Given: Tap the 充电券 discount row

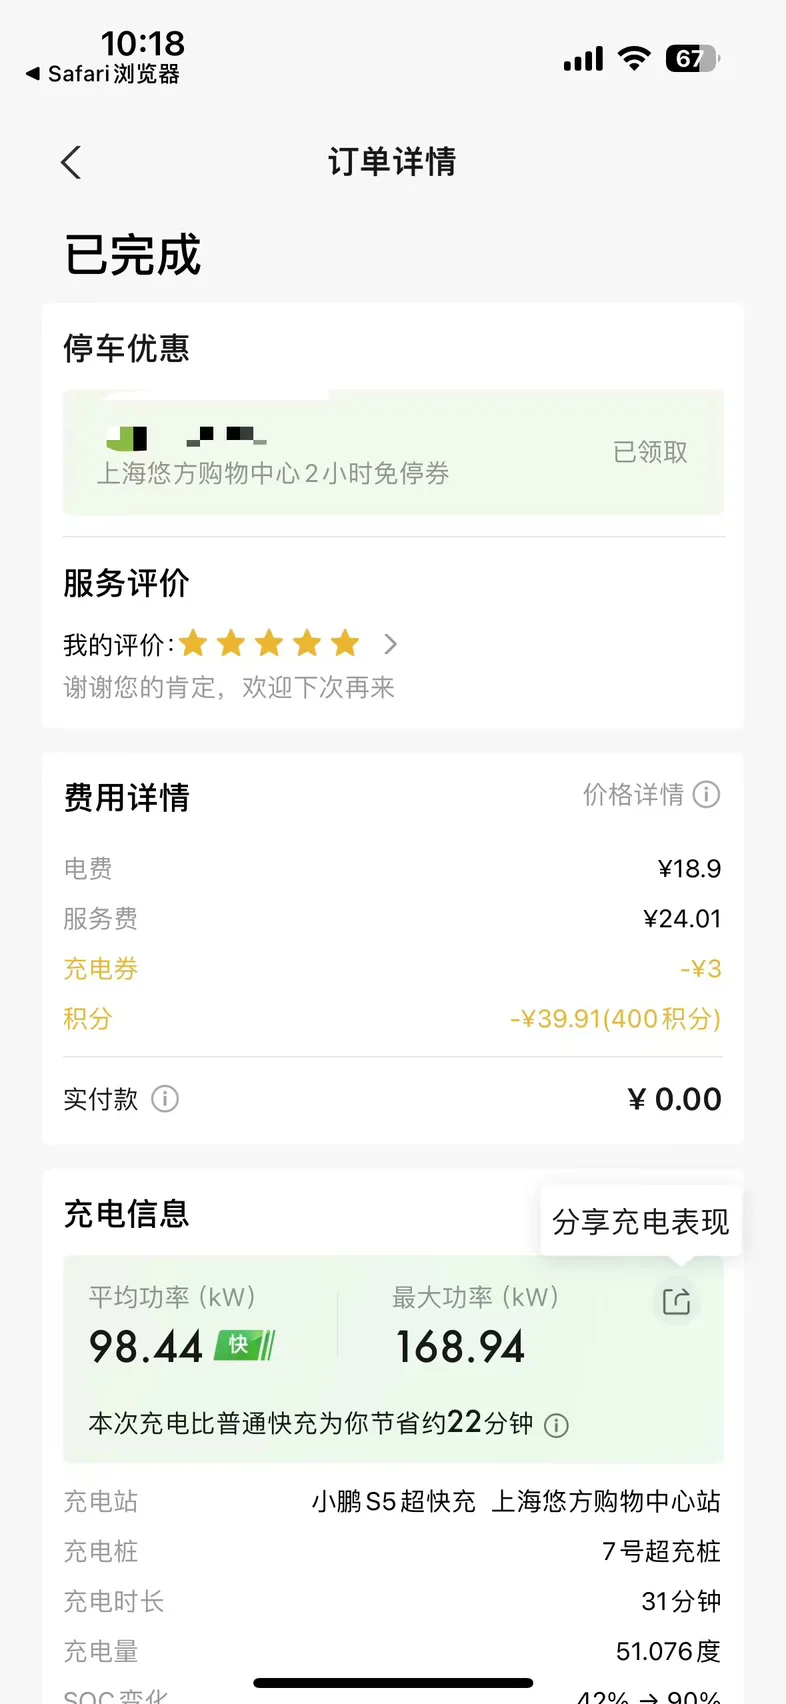Looking at the screenshot, I should pyautogui.click(x=392, y=969).
